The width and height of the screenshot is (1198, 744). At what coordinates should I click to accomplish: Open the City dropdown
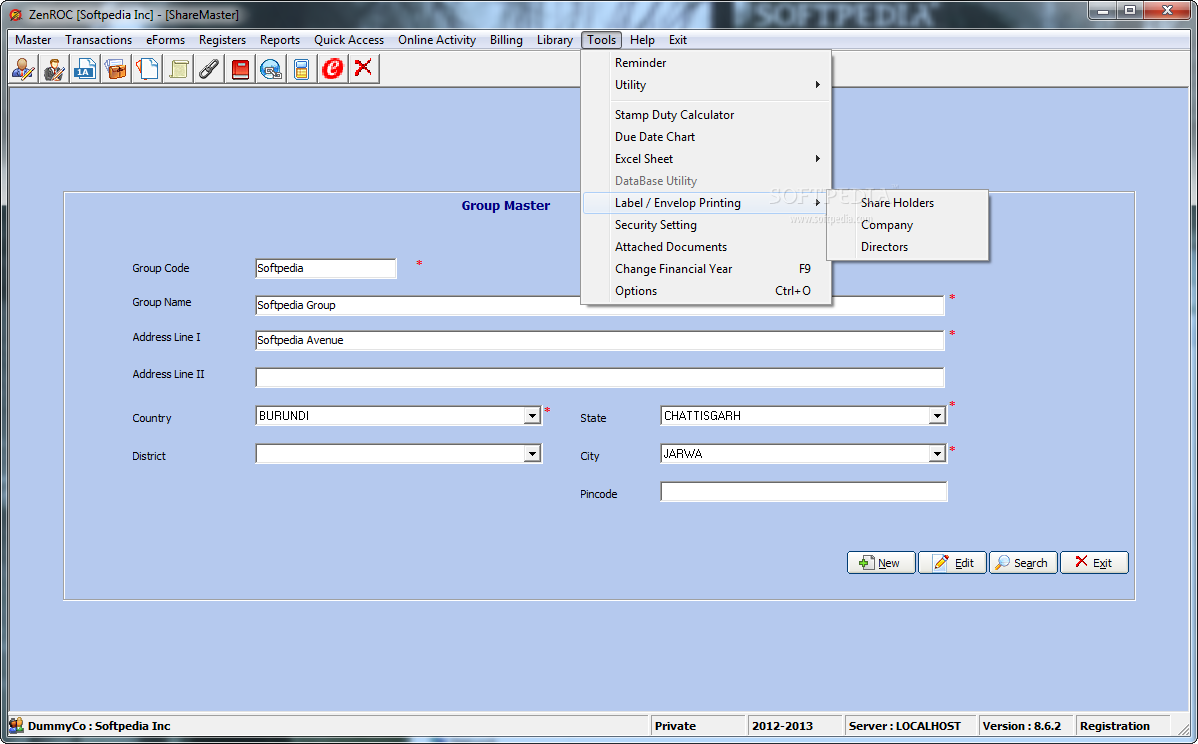[x=937, y=454]
